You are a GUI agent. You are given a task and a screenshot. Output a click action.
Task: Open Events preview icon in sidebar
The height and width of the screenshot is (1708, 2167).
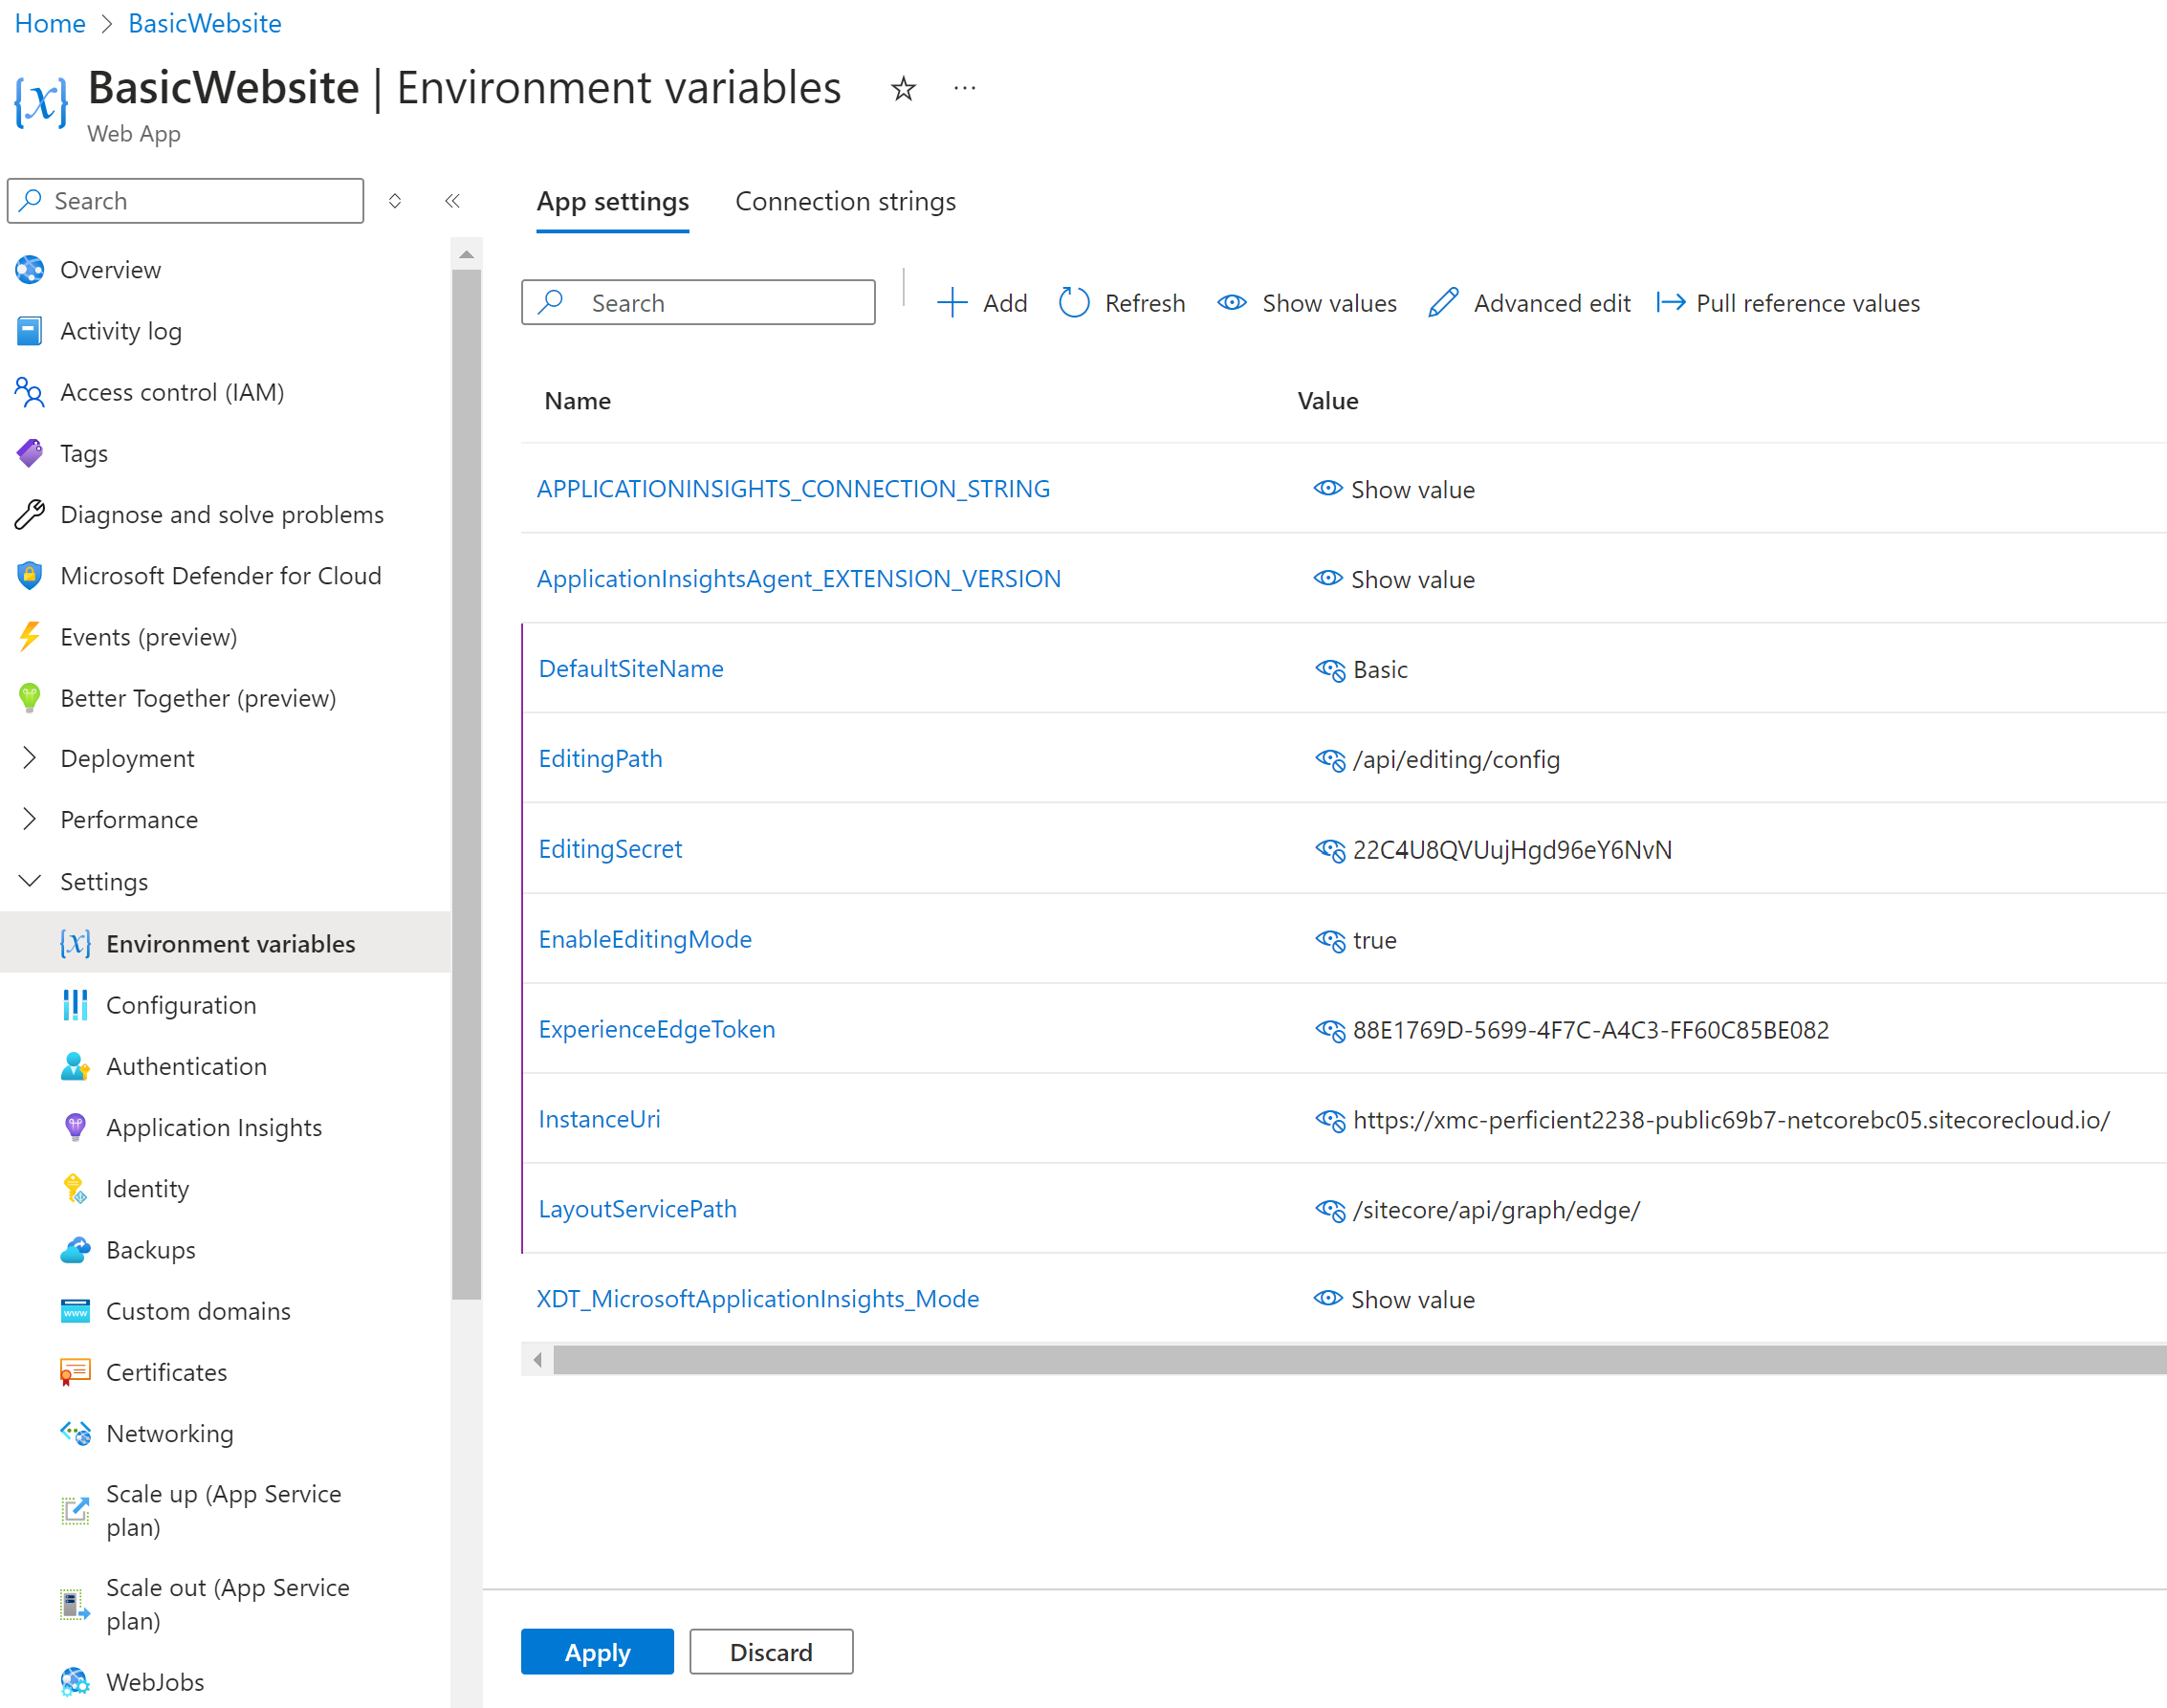[30, 635]
